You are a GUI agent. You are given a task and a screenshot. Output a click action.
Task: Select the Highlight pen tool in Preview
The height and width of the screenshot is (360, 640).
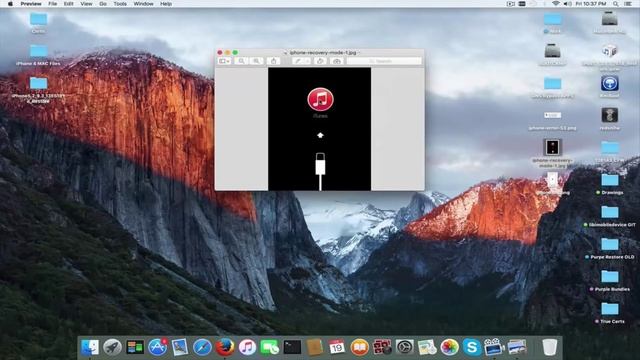coord(299,61)
